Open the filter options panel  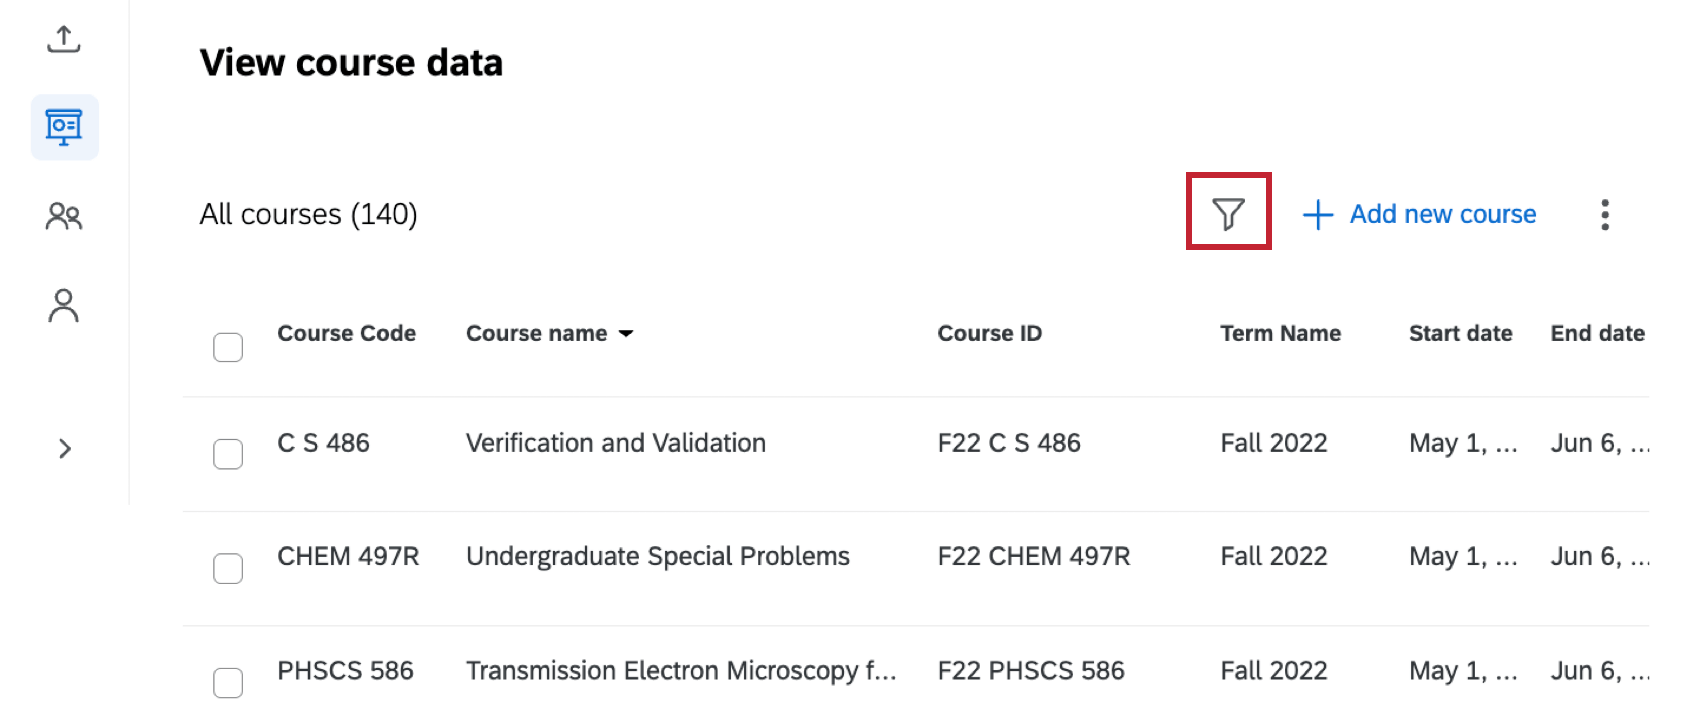pos(1228,212)
